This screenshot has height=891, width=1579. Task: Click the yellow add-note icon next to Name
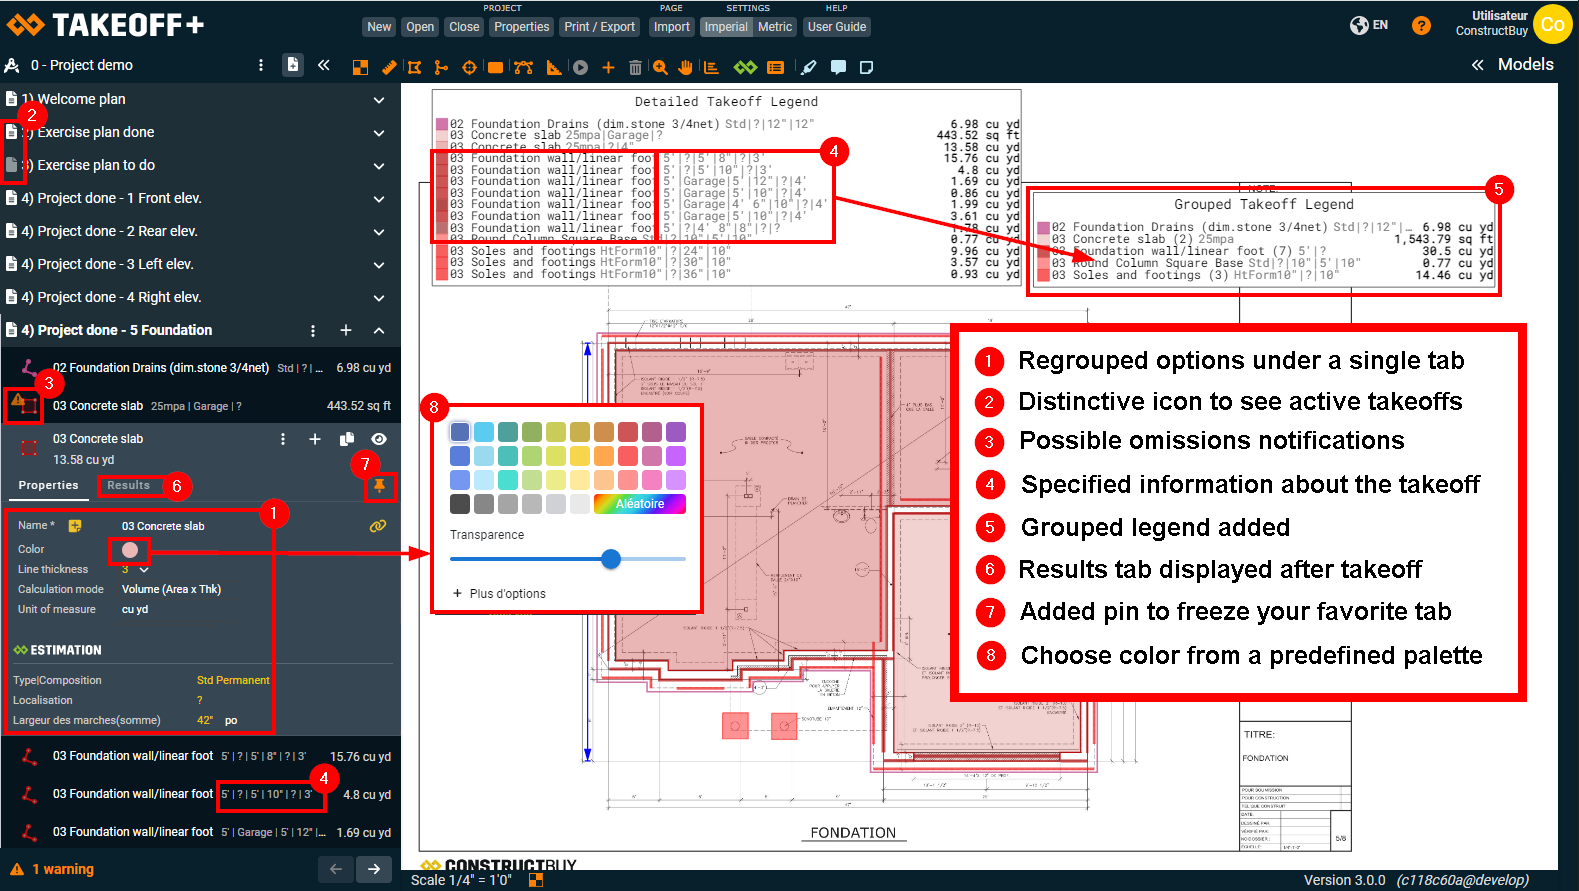pyautogui.click(x=75, y=525)
